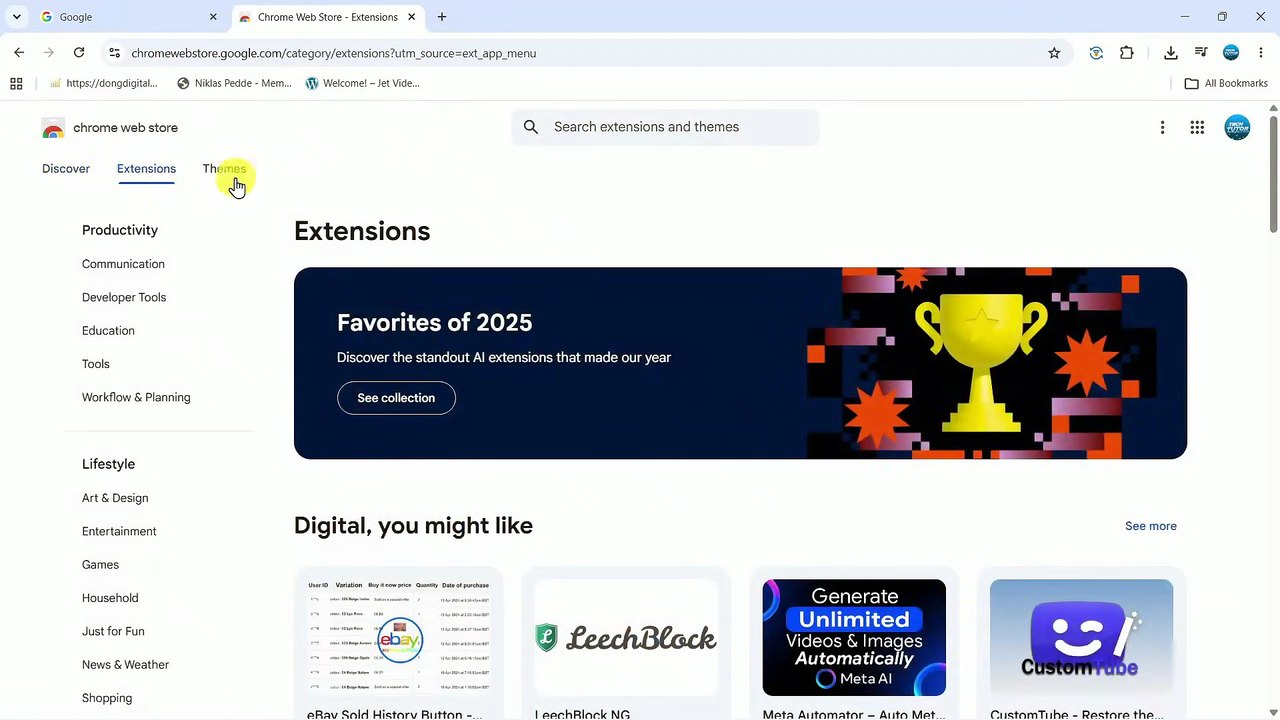1280x720 pixels.
Task: Close the Google tab
Action: [213, 17]
